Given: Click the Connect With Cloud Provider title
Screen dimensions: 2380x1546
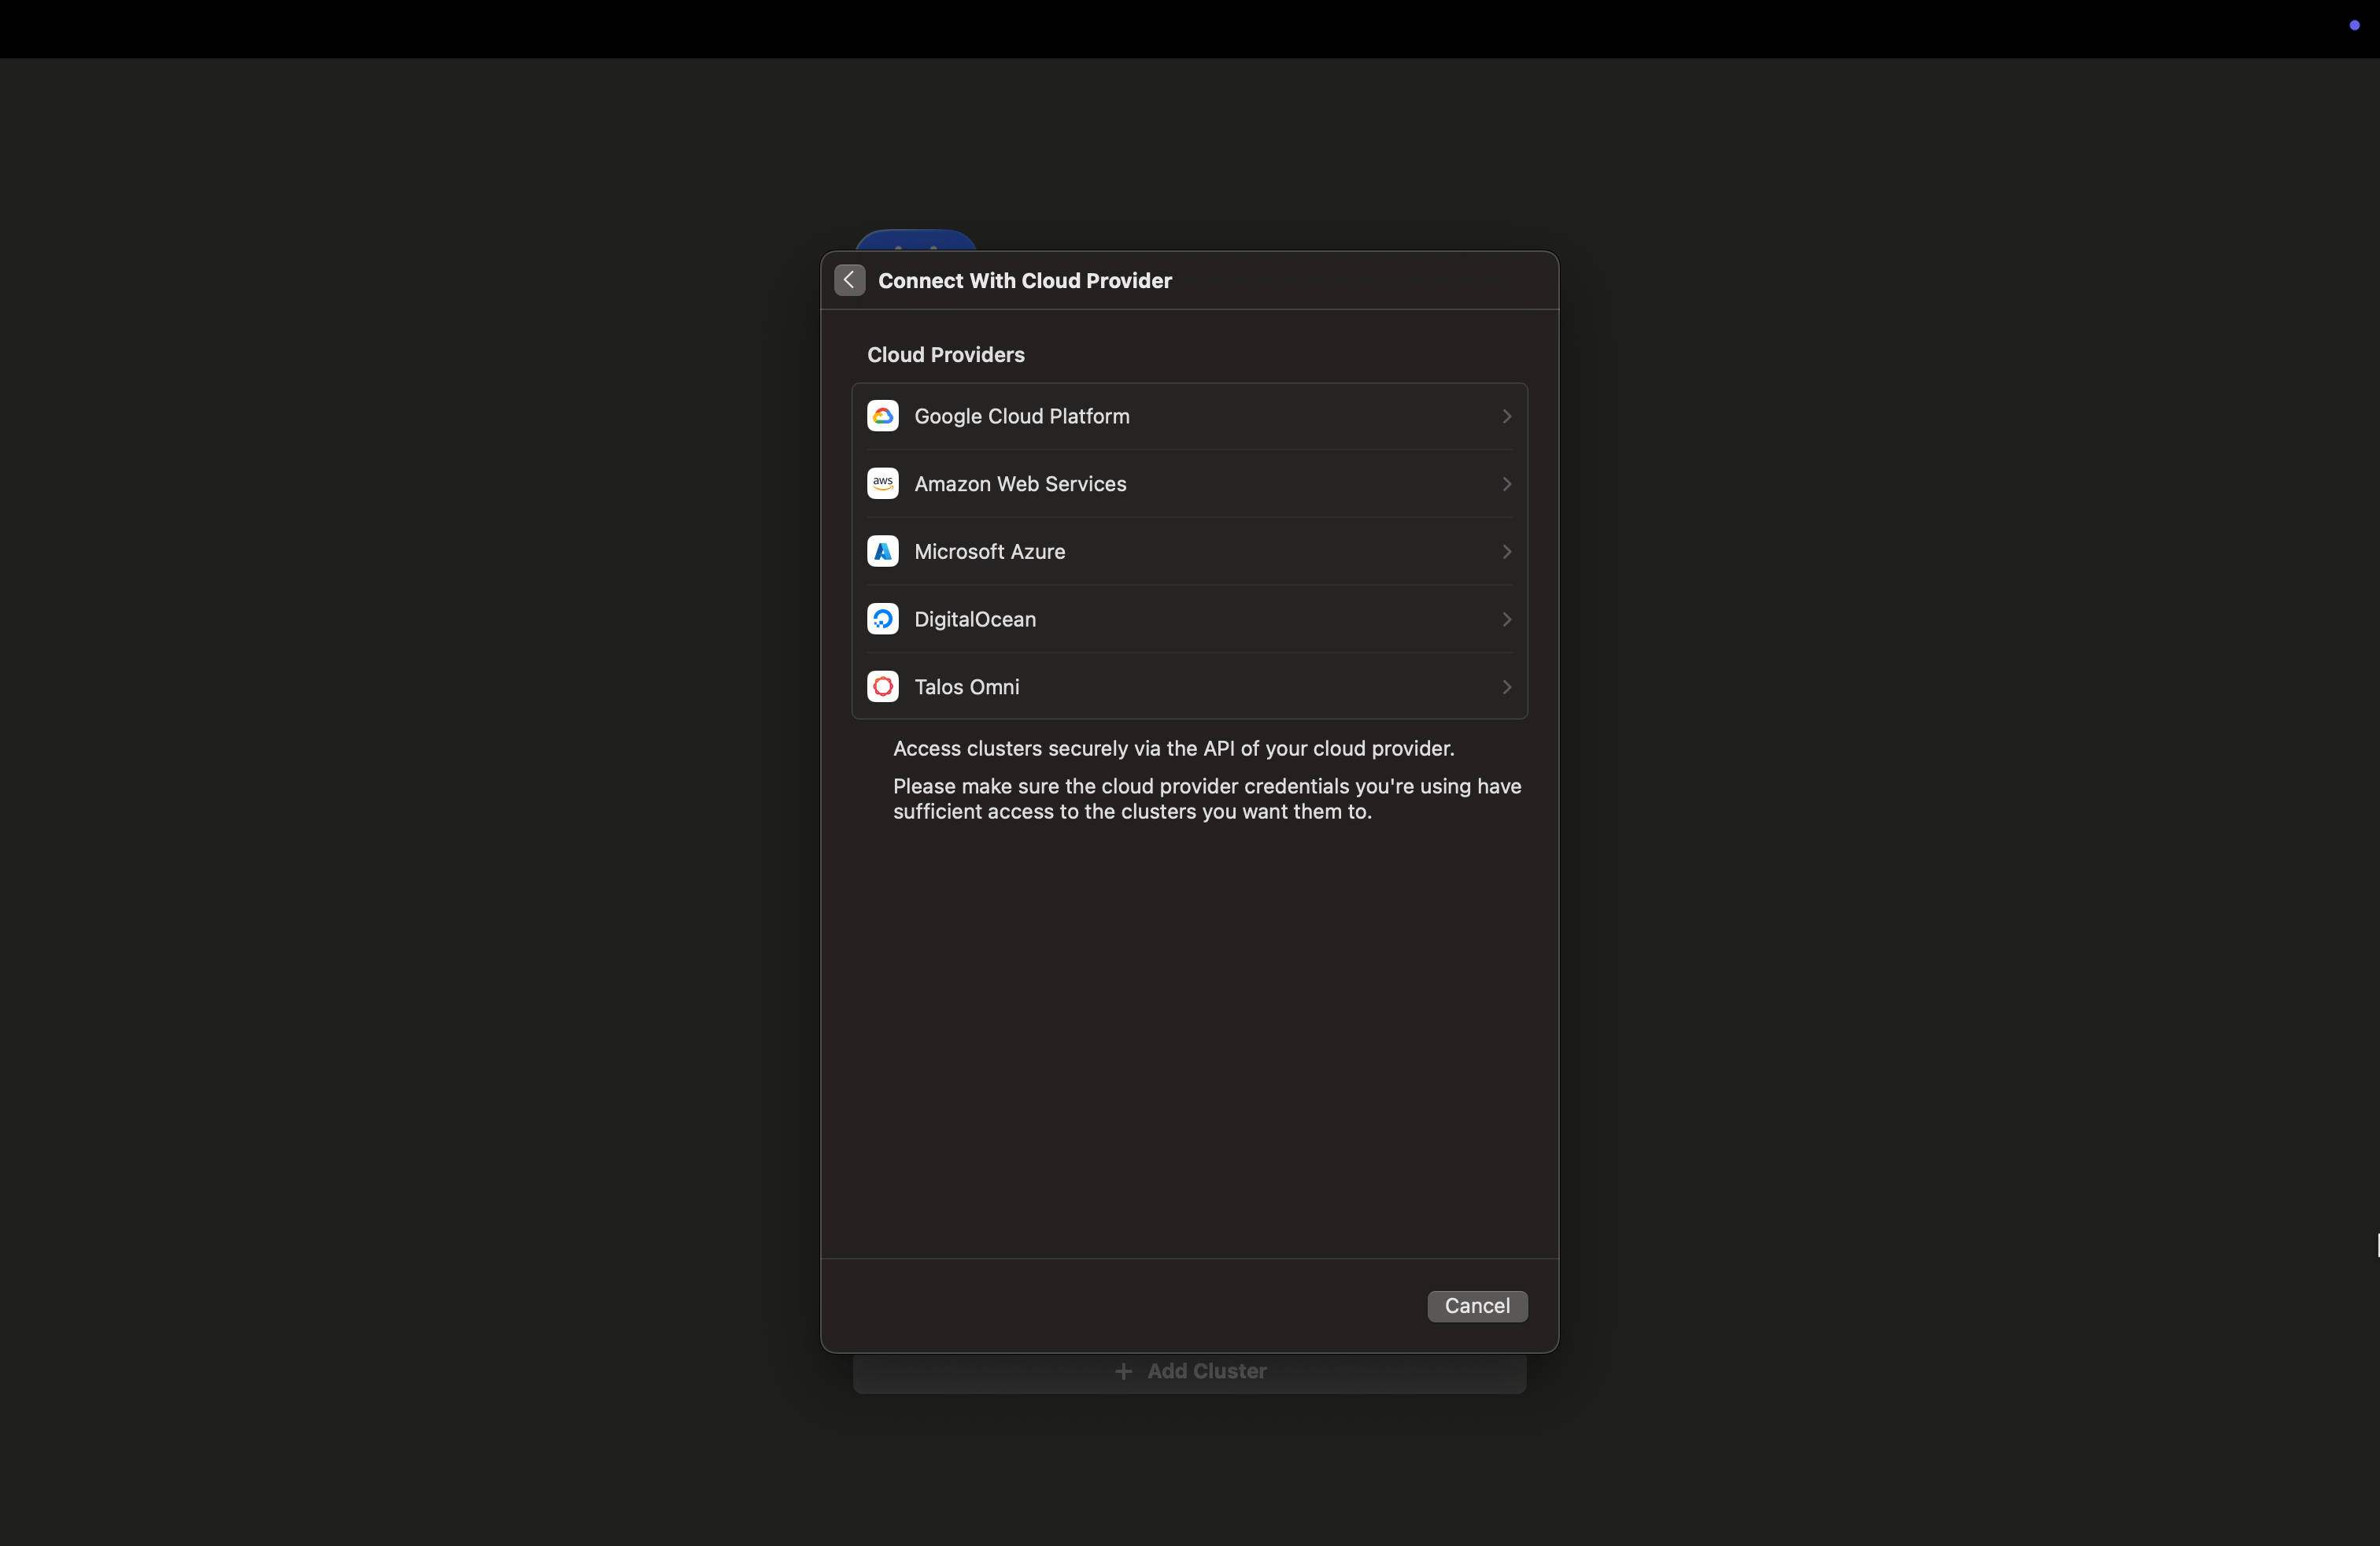Looking at the screenshot, I should (1025, 281).
